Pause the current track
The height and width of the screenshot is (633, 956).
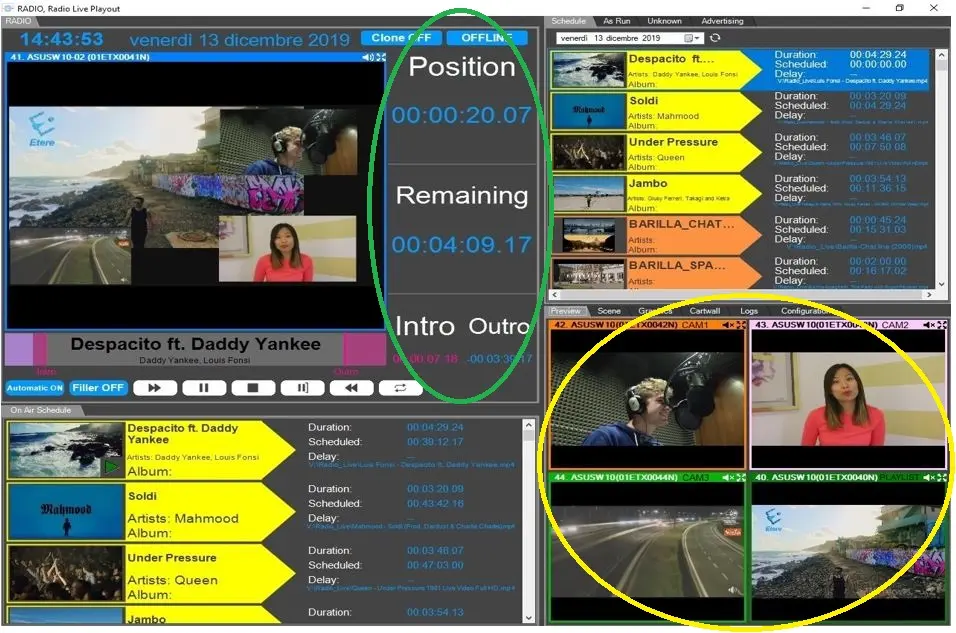204,388
